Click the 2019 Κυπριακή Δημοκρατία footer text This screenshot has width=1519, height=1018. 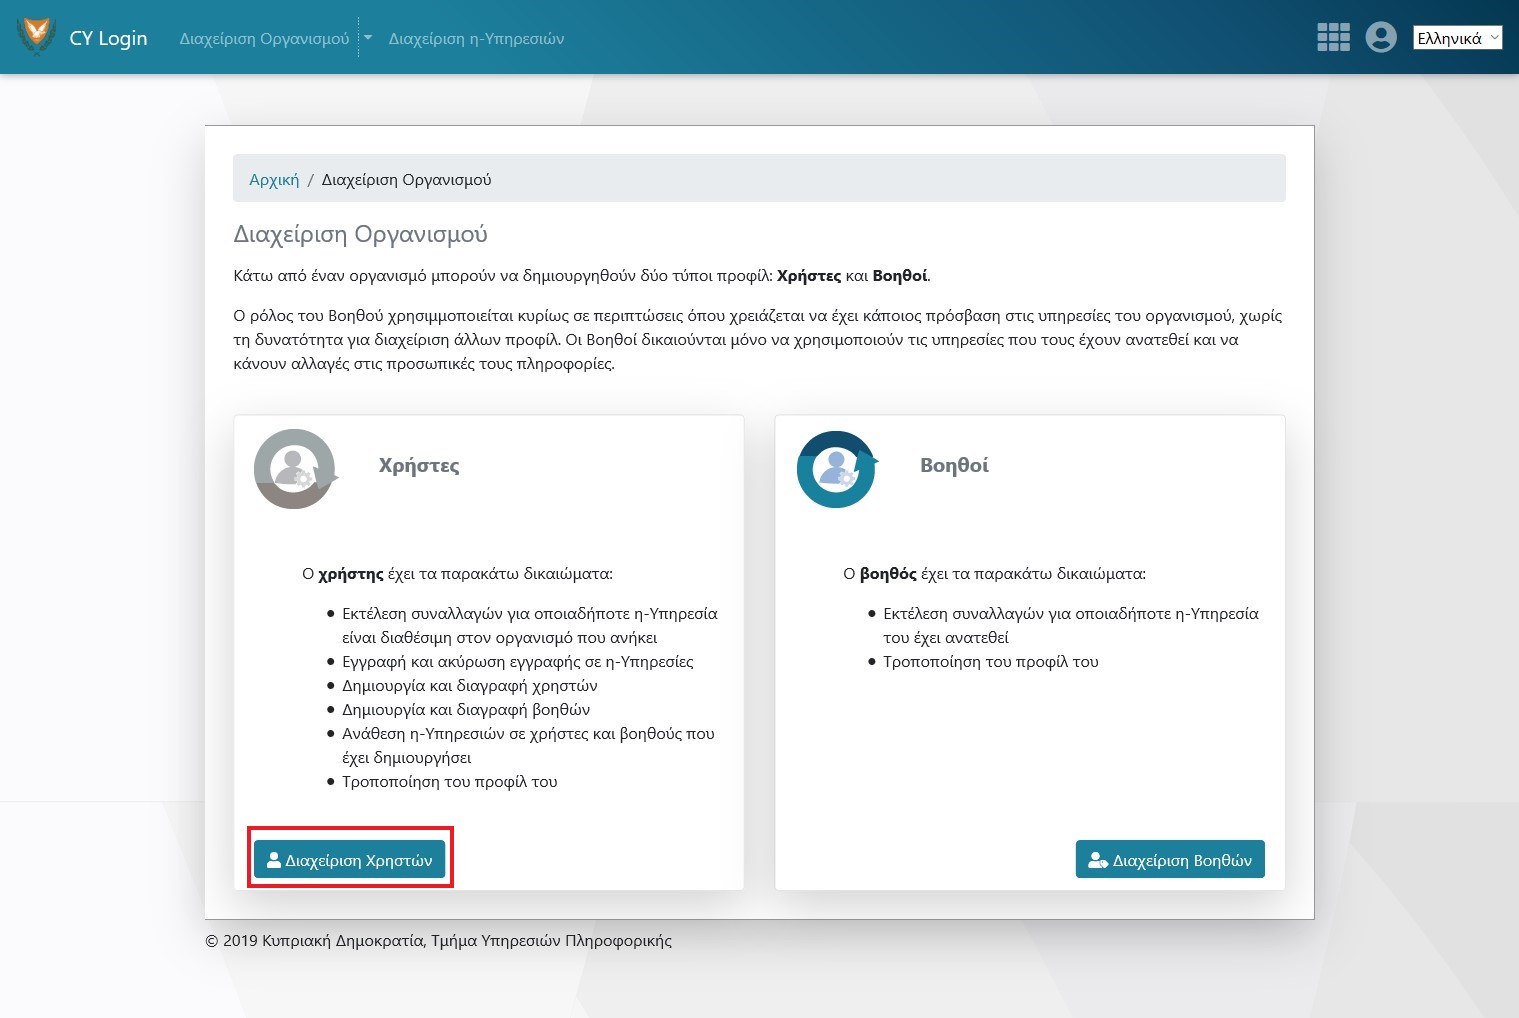click(439, 941)
